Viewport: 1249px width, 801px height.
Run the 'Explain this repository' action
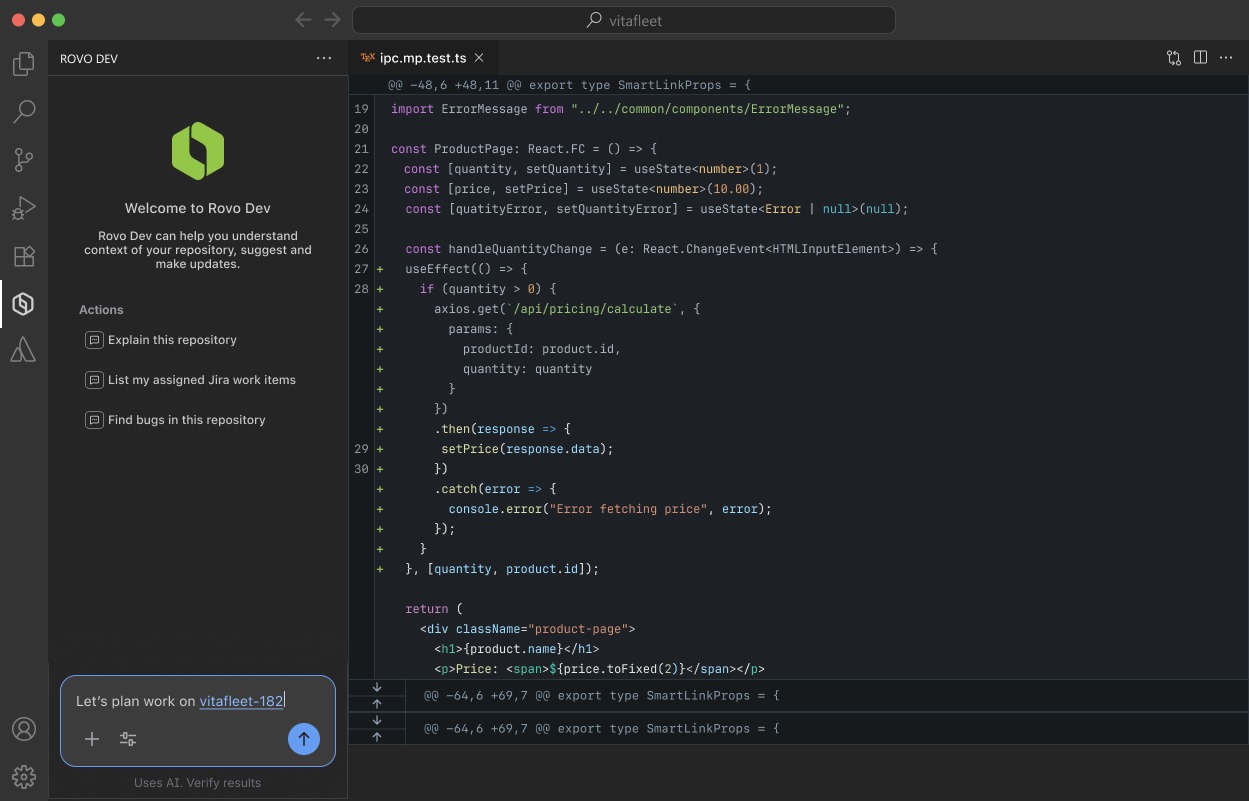[x=172, y=340]
